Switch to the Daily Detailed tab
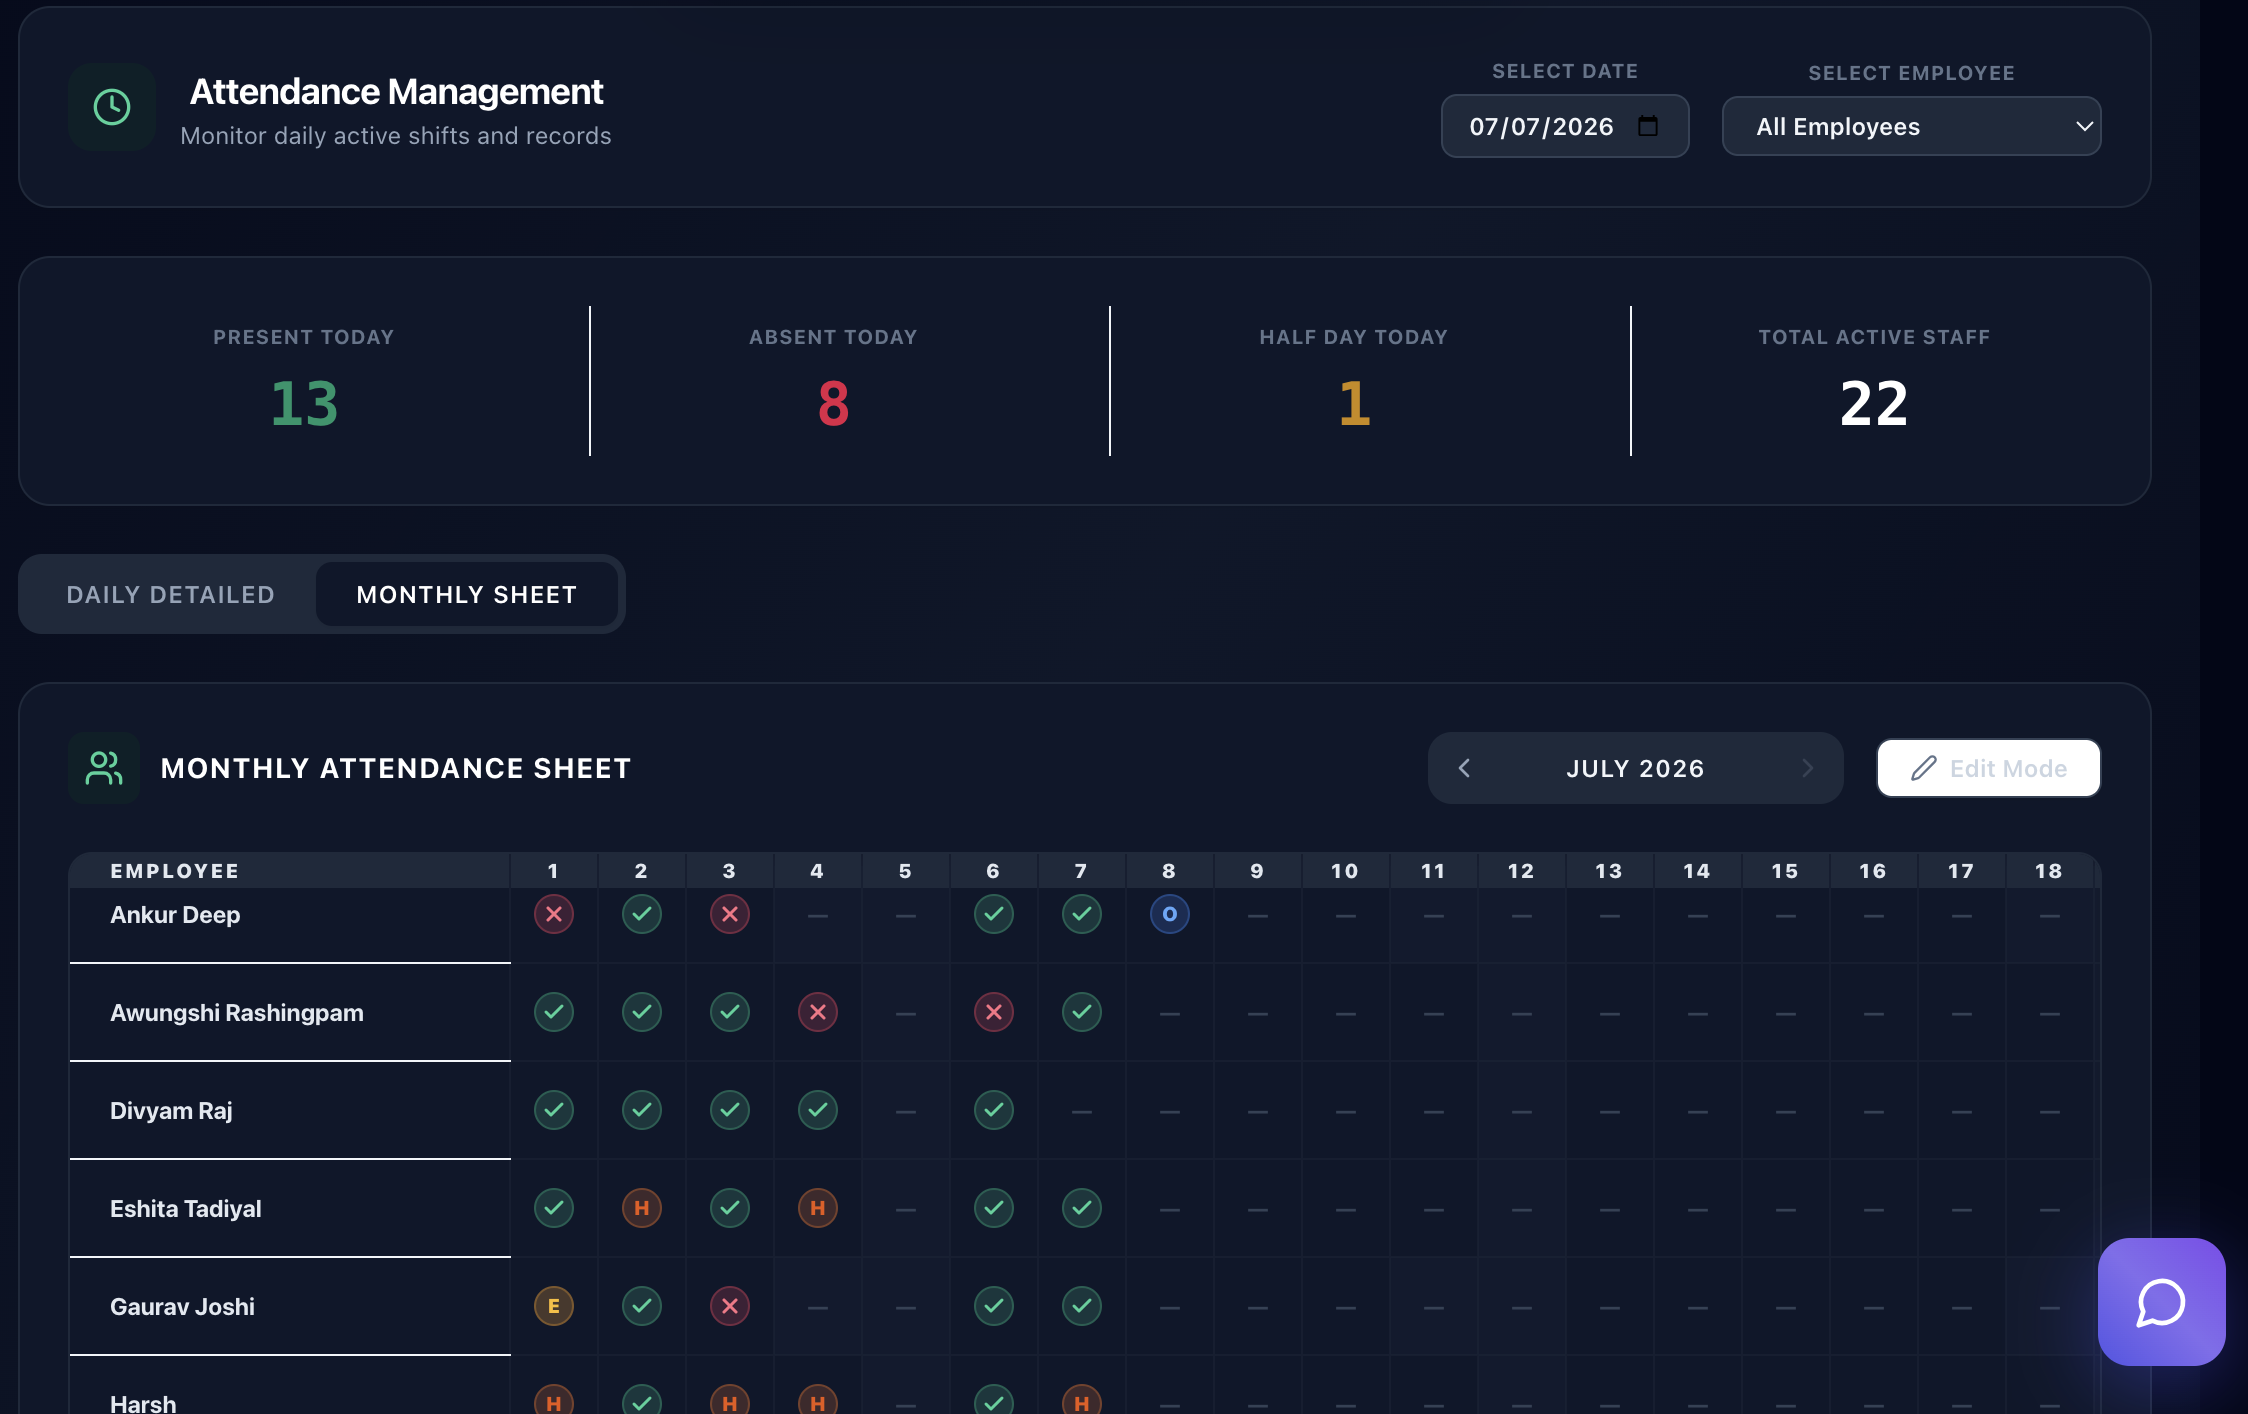The width and height of the screenshot is (2248, 1414). (x=170, y=594)
